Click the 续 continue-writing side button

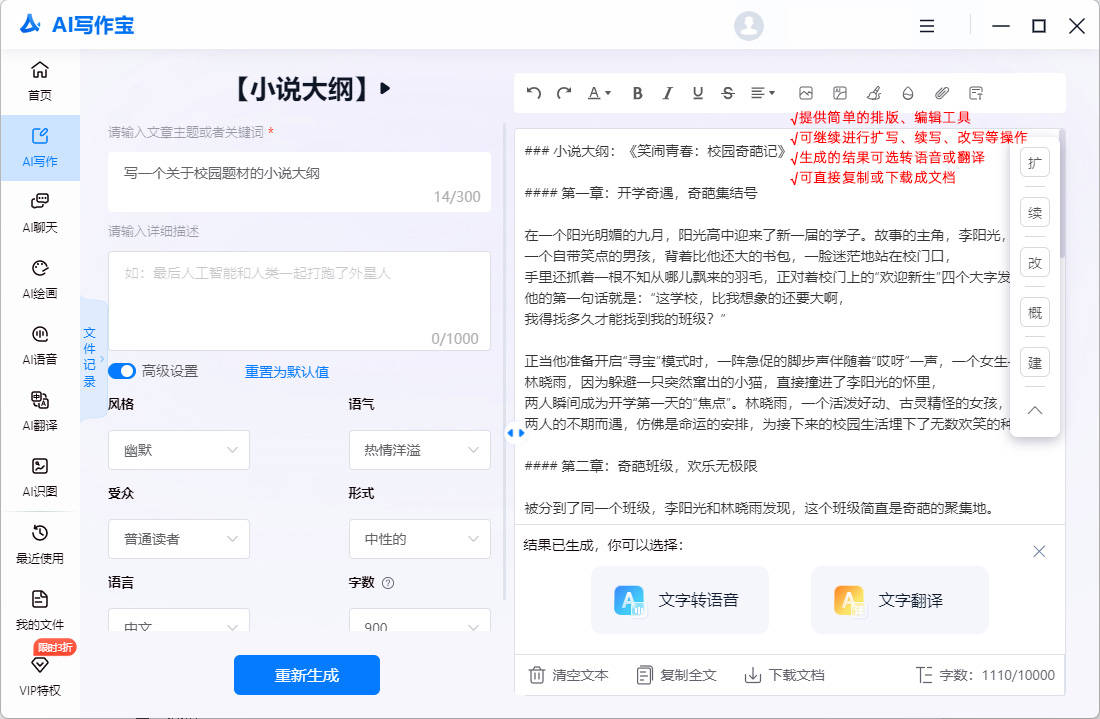tap(1034, 212)
